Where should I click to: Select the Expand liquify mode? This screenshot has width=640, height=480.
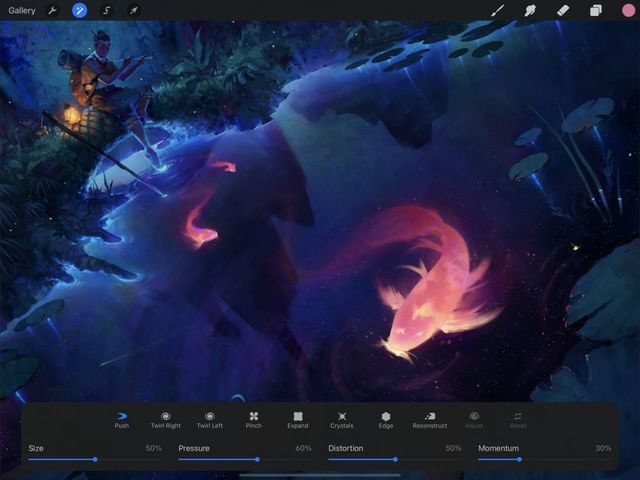(298, 419)
